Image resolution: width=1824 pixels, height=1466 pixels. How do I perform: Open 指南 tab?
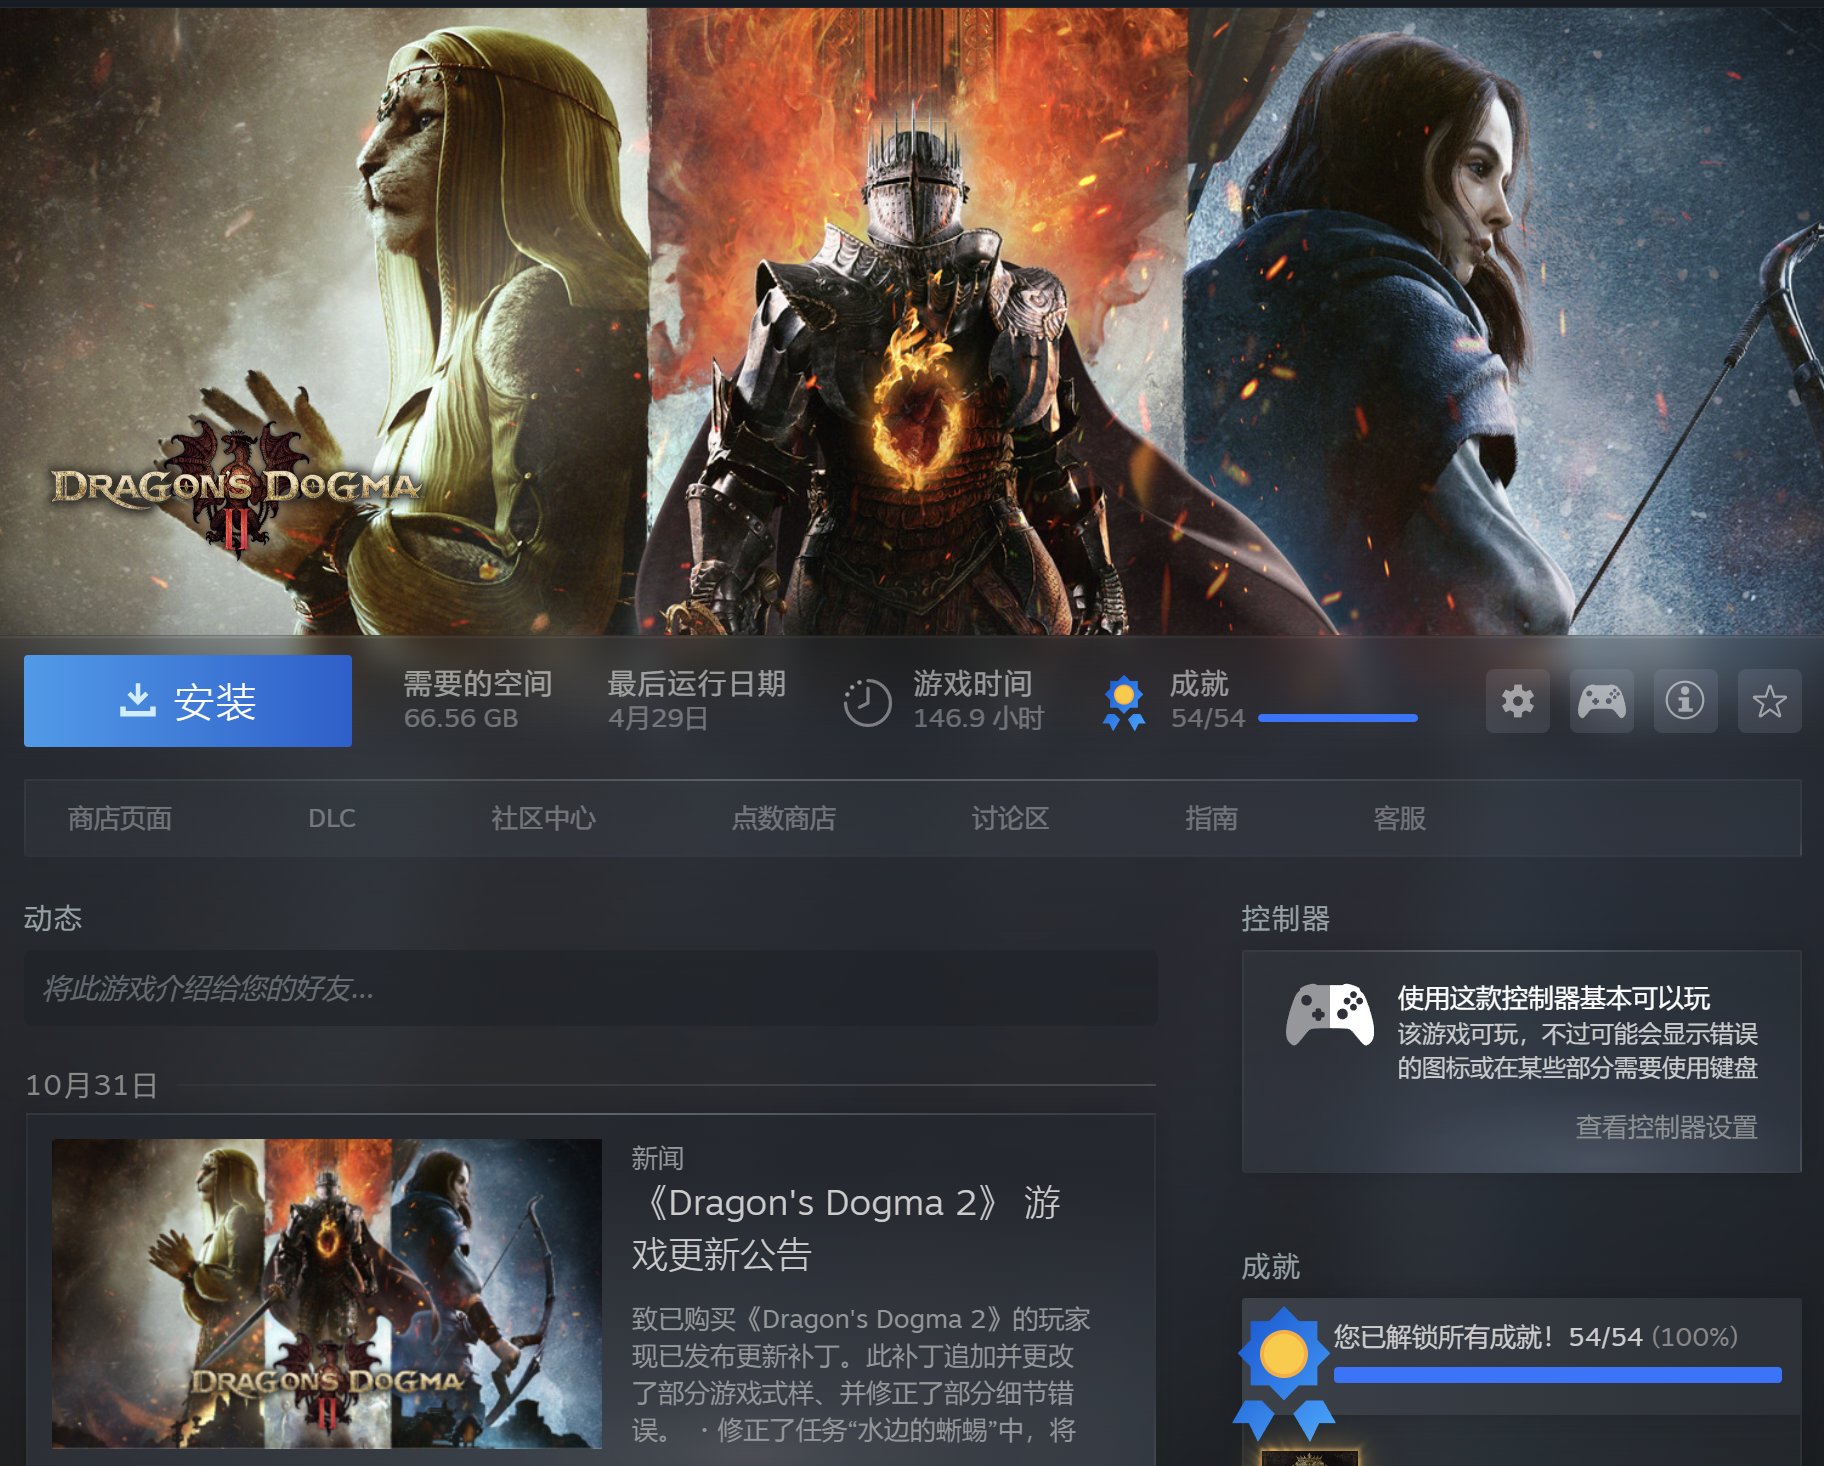tap(1211, 818)
